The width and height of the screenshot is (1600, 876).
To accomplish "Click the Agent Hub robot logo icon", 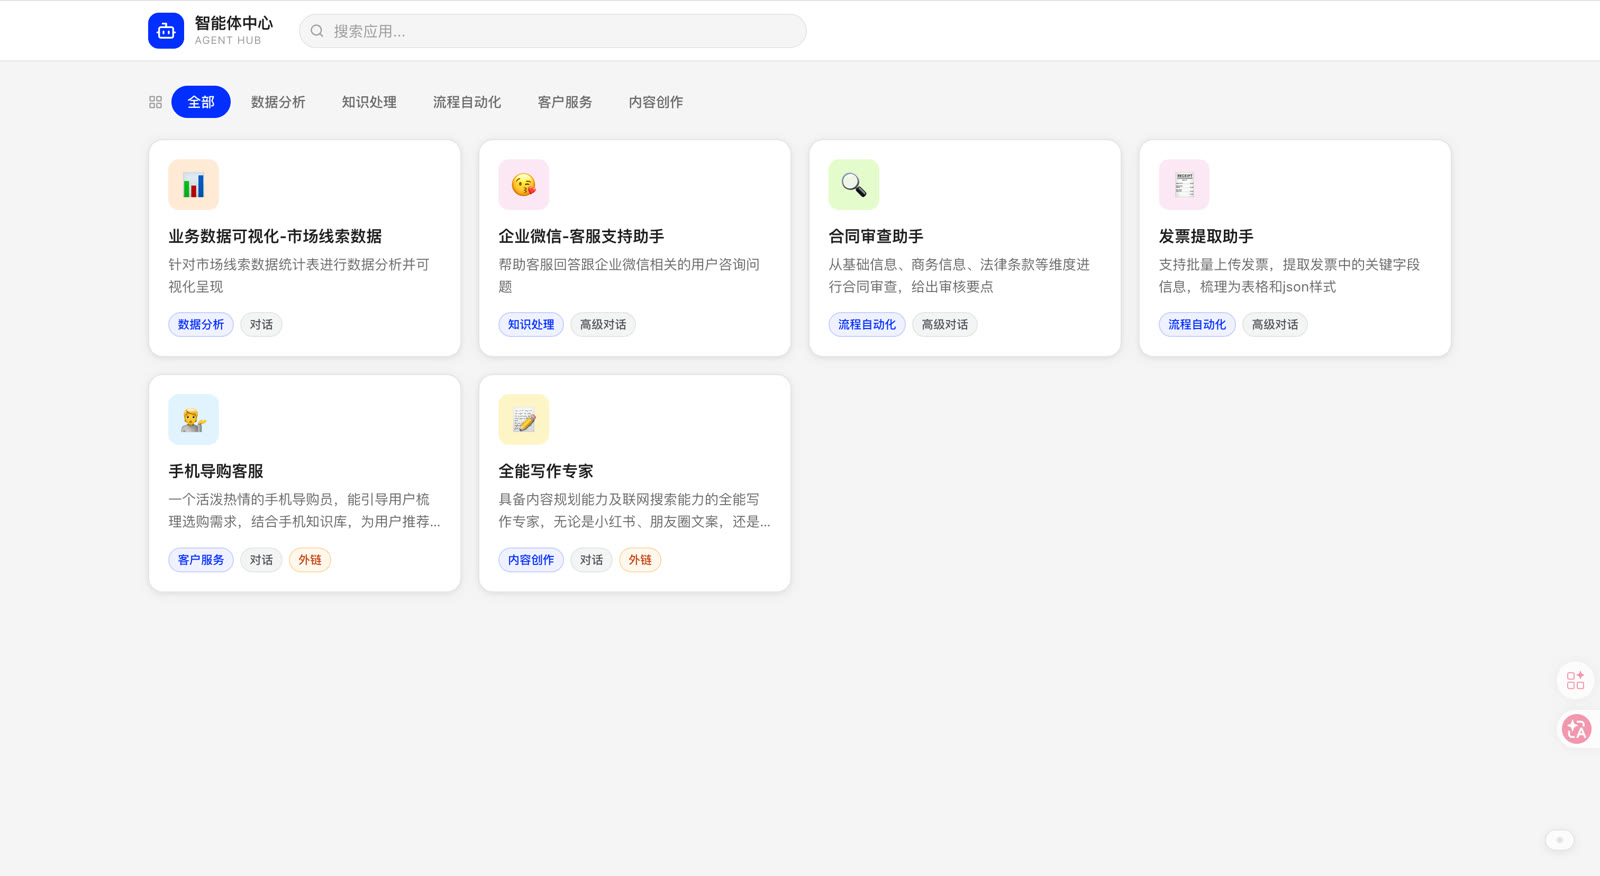I will pos(166,31).
